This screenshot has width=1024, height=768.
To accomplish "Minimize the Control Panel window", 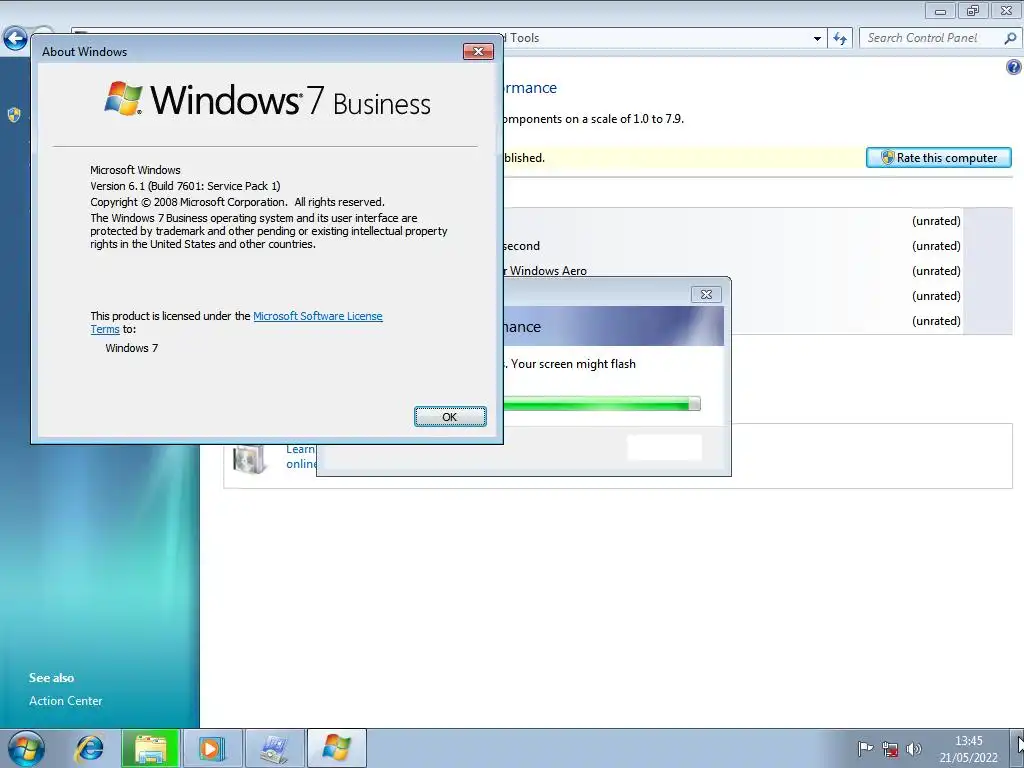I will [x=940, y=10].
